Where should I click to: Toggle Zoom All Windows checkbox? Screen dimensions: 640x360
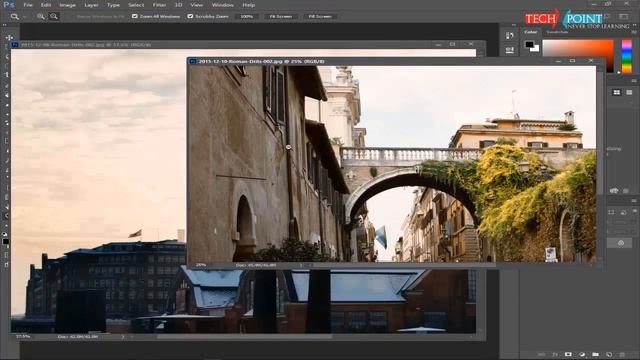coord(135,16)
